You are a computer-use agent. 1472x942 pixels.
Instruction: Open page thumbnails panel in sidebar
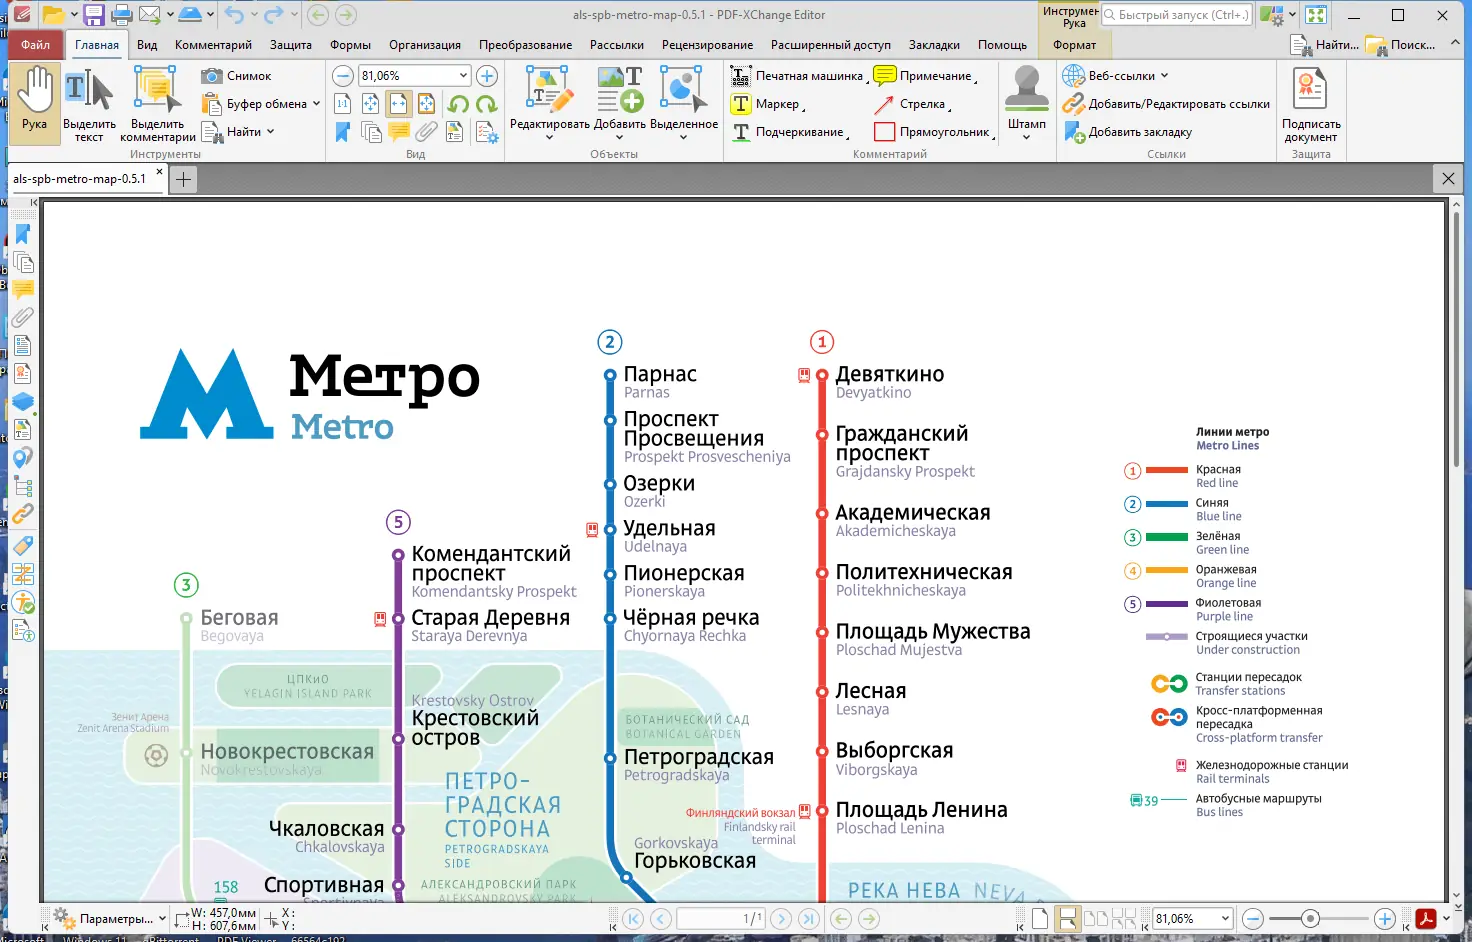22,262
